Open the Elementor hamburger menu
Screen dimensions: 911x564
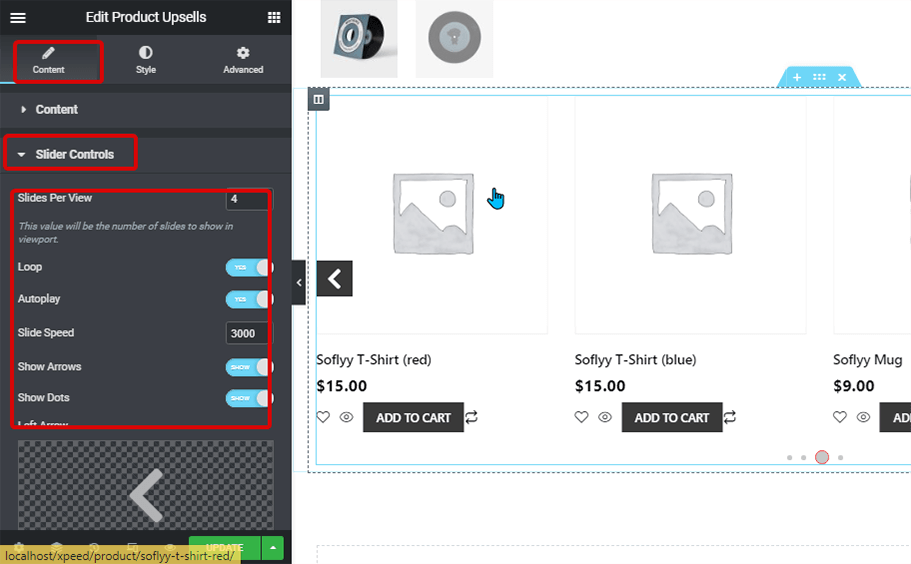pos(18,17)
